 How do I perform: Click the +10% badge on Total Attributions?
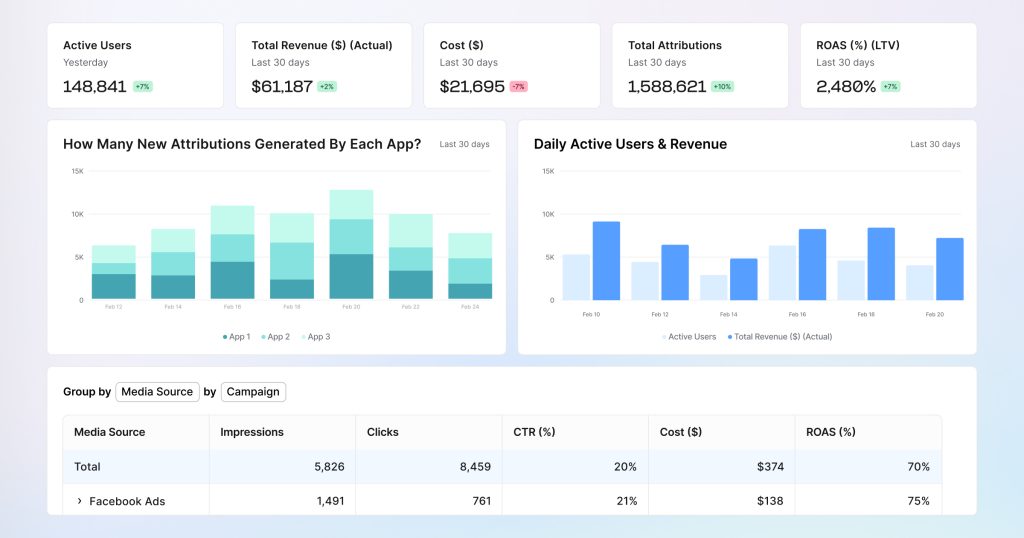[722, 87]
